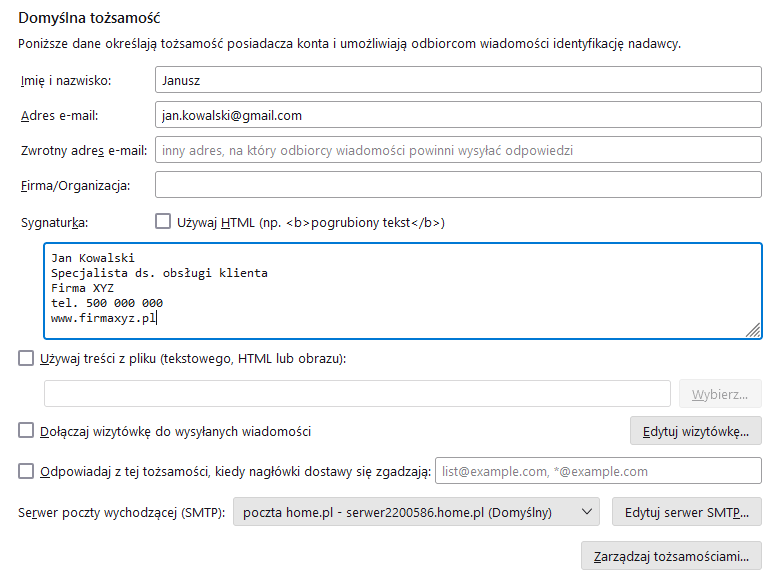The height and width of the screenshot is (588, 777).
Task: Click the Firma/Organizacja input field
Action: (x=458, y=185)
